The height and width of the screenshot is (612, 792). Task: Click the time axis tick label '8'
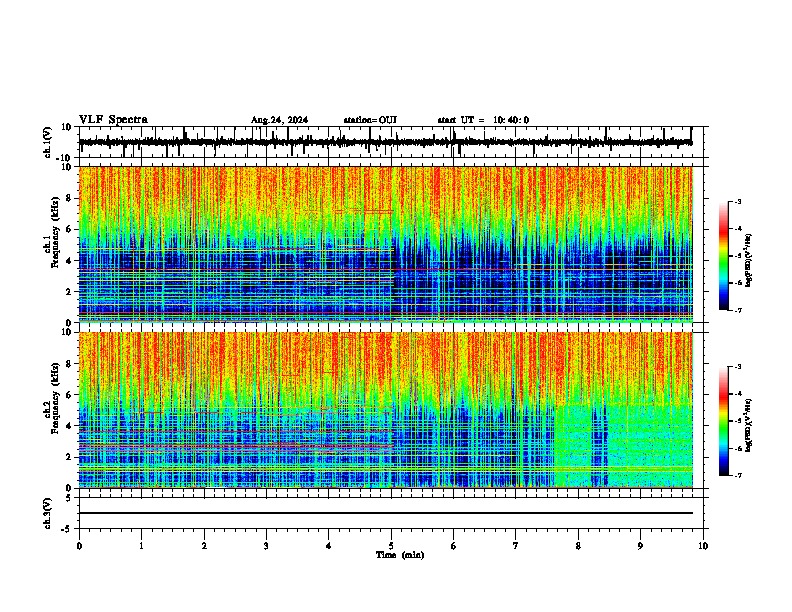pyautogui.click(x=578, y=546)
